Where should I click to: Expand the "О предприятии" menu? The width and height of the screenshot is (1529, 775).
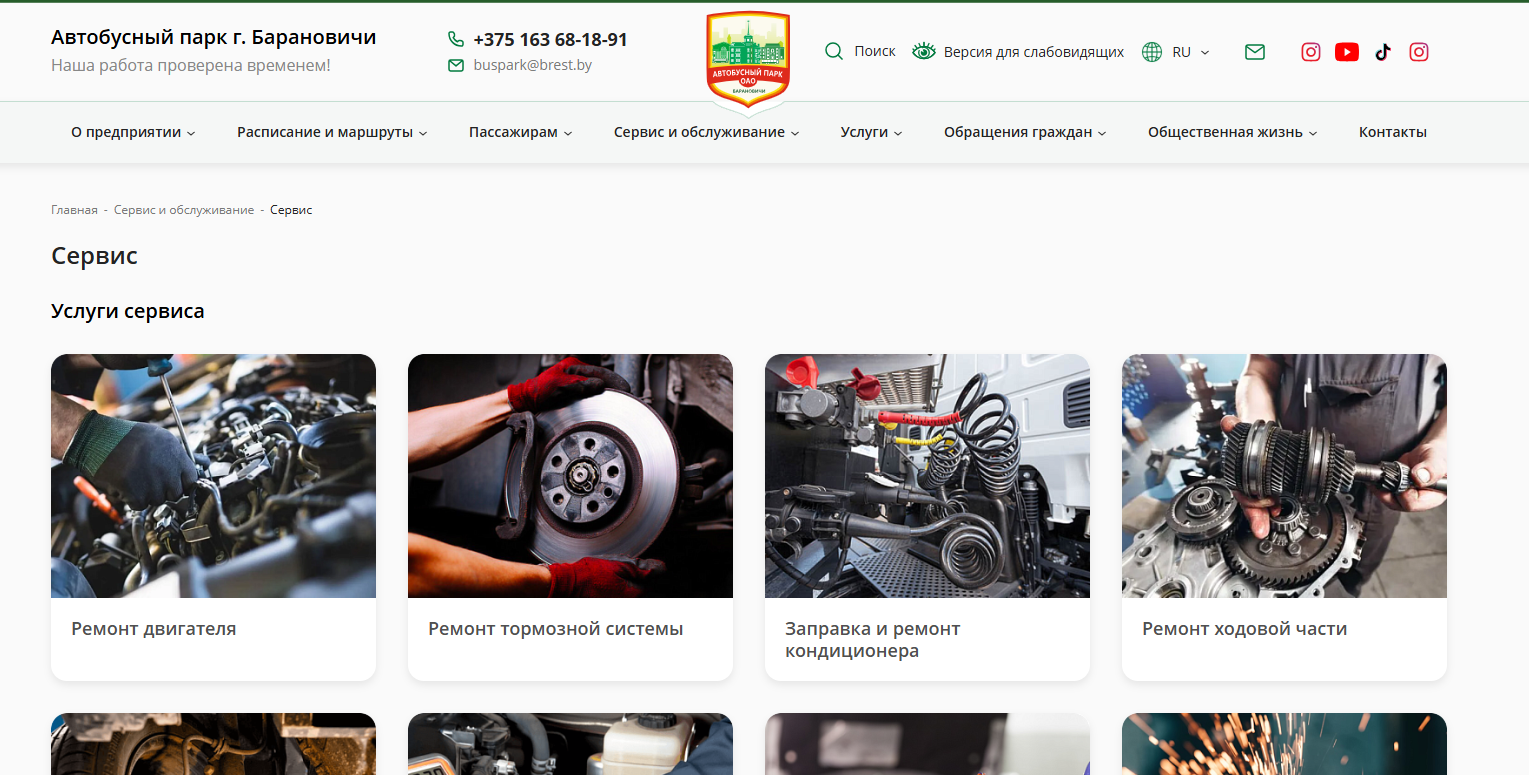tap(133, 132)
